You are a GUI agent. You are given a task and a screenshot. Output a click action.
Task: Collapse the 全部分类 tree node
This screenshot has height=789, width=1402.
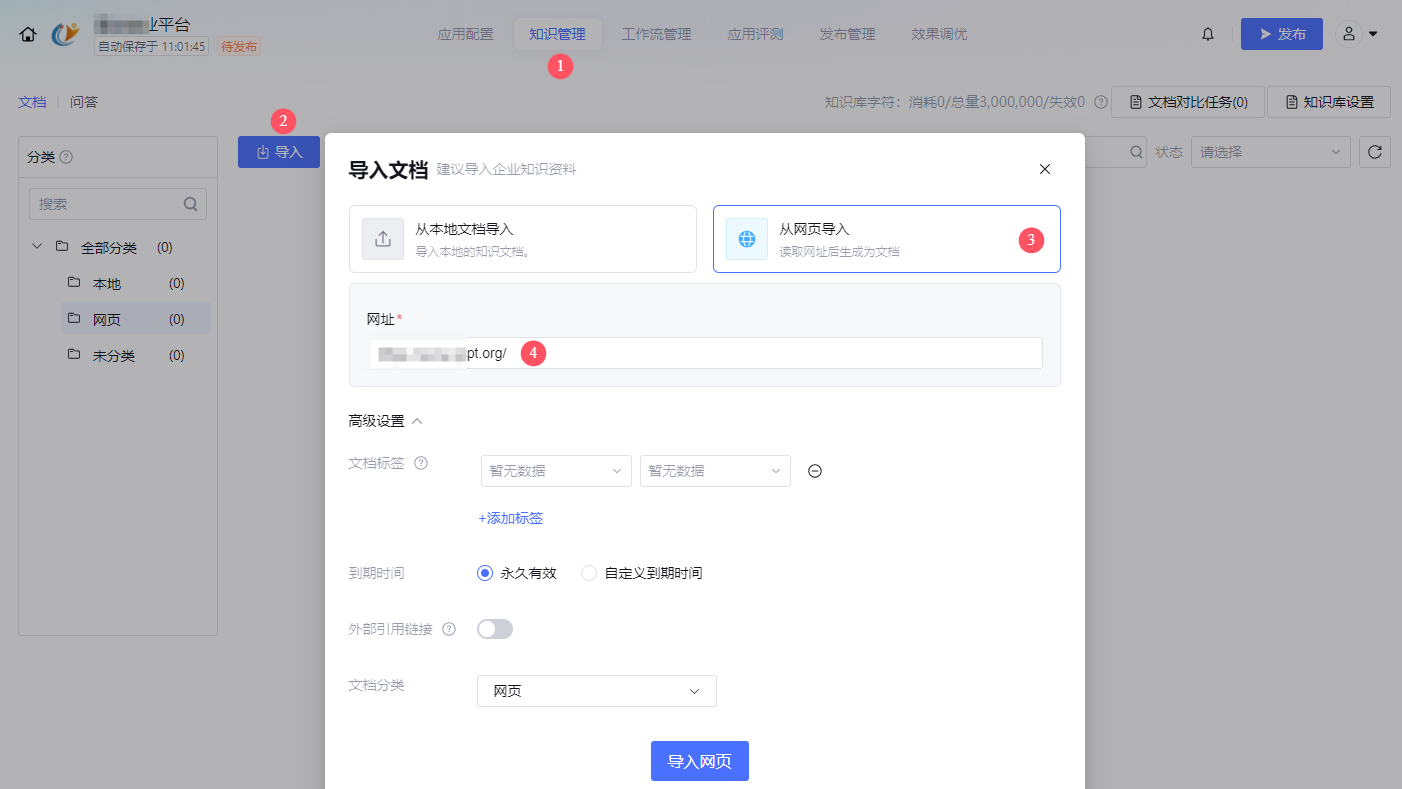coord(37,246)
